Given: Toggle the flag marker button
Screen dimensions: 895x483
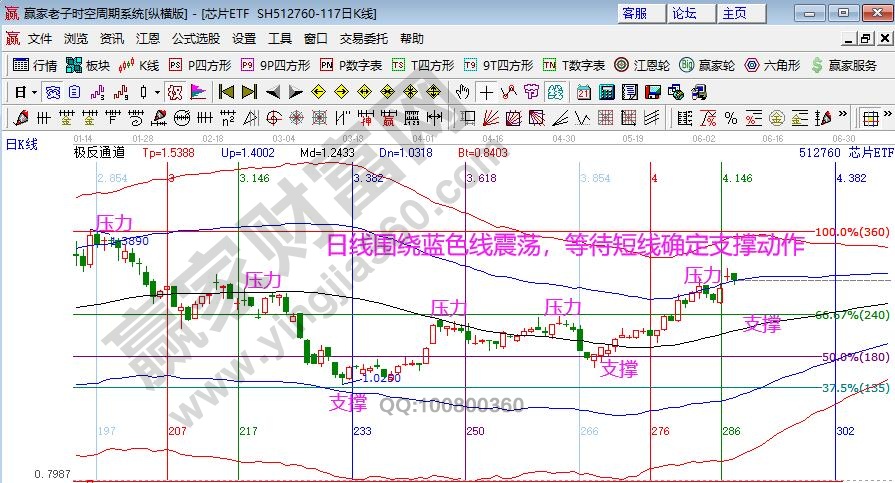Looking at the screenshot, I should point(198,92).
